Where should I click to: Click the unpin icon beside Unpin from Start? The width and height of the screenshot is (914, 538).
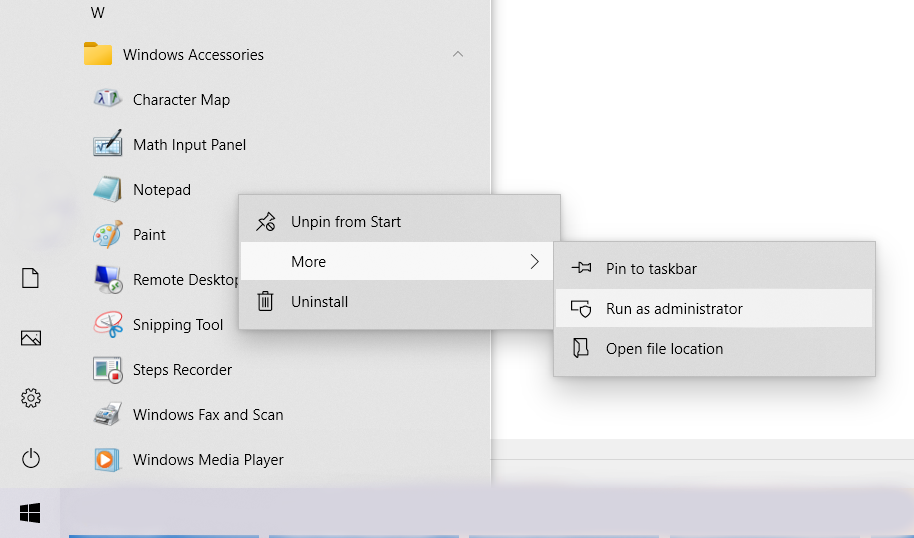pos(266,221)
